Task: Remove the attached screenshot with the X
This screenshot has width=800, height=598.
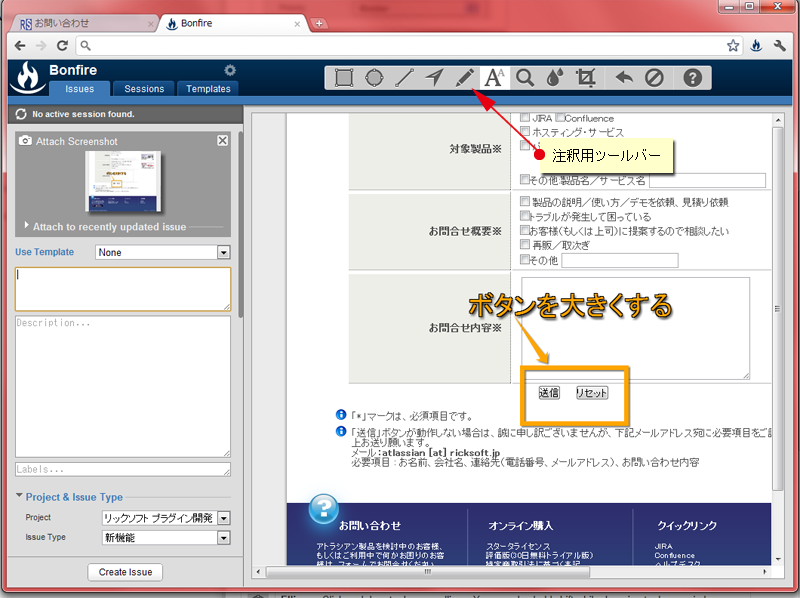Action: [222, 140]
